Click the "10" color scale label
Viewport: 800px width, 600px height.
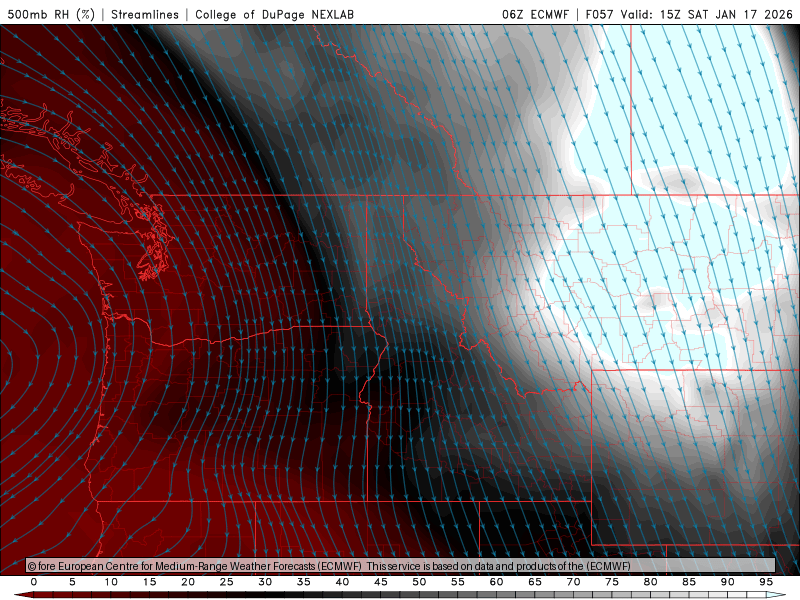[111, 582]
